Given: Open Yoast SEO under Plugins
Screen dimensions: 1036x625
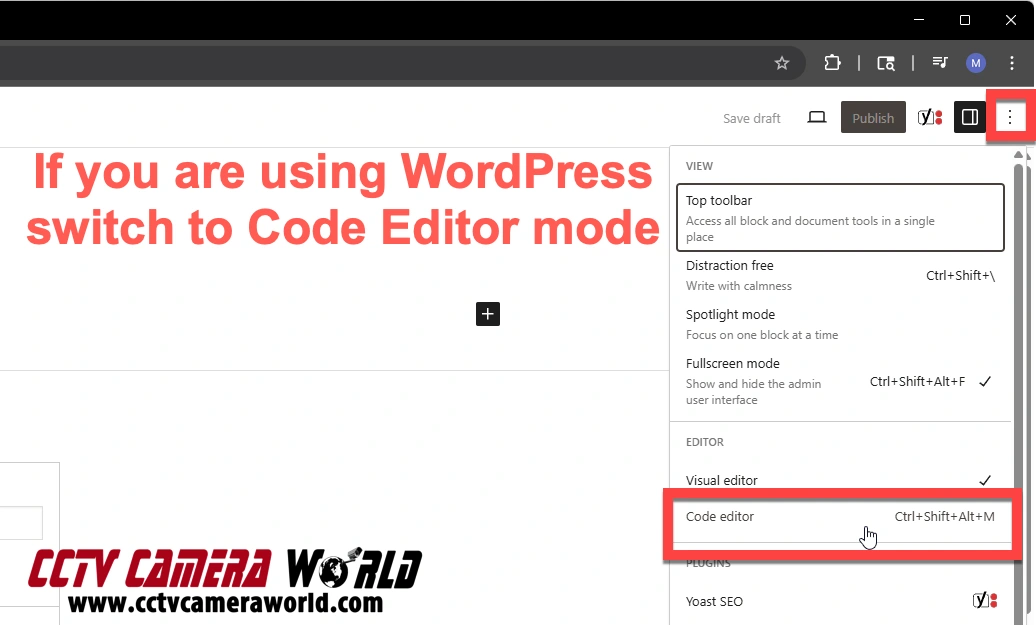Looking at the screenshot, I should tap(838, 601).
